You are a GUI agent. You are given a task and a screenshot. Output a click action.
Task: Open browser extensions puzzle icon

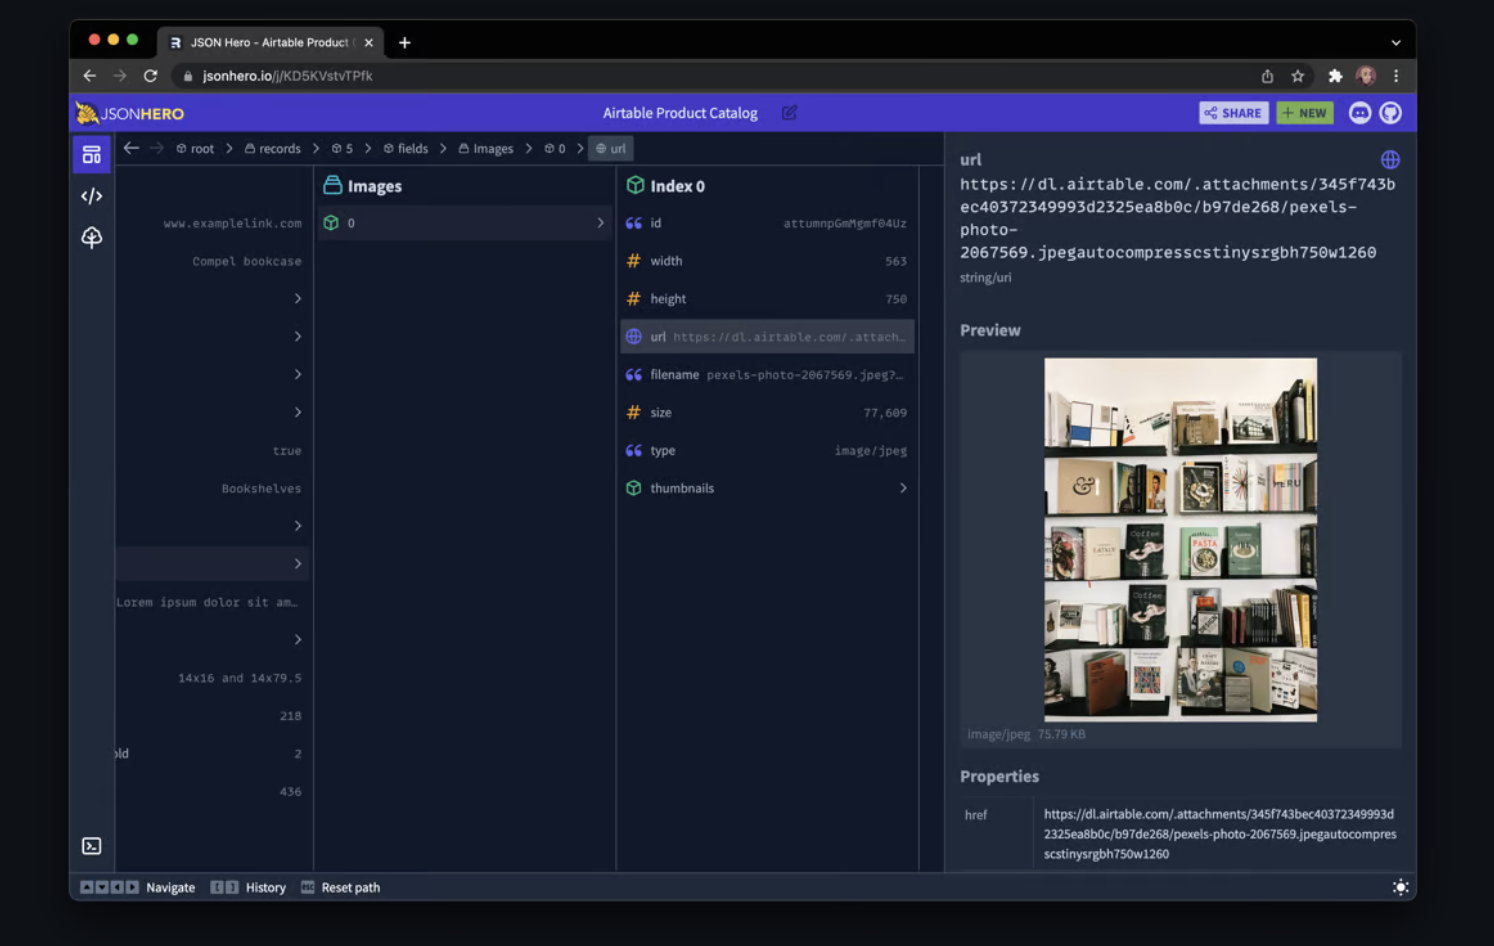(1334, 76)
